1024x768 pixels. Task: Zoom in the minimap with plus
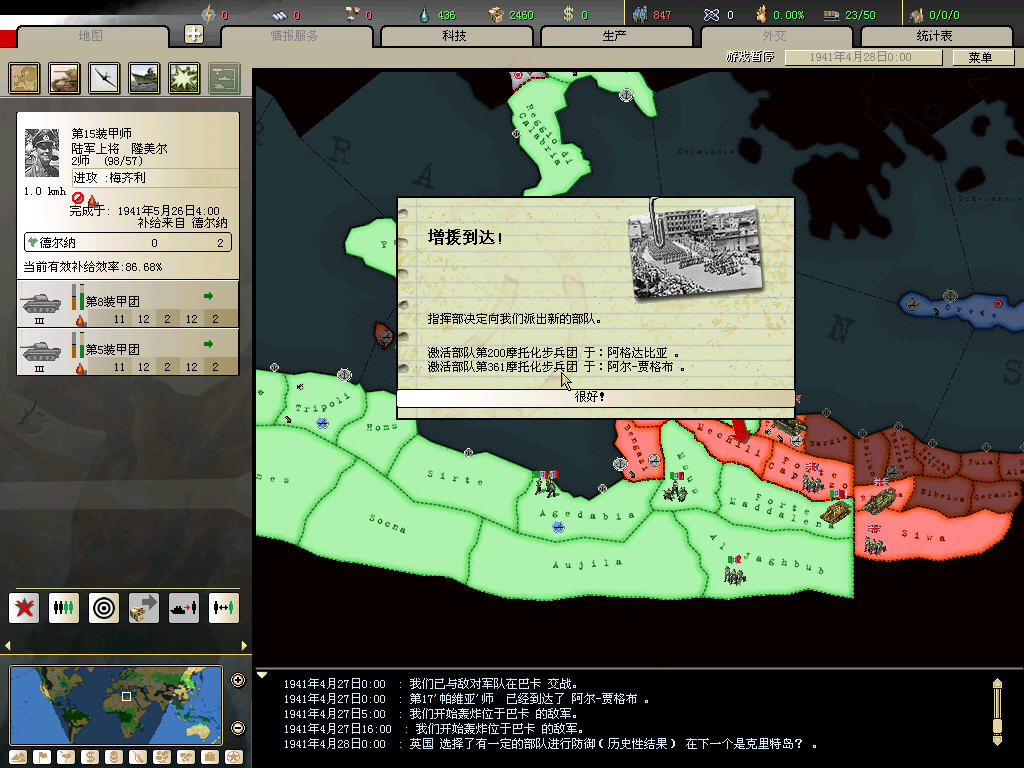(x=238, y=680)
